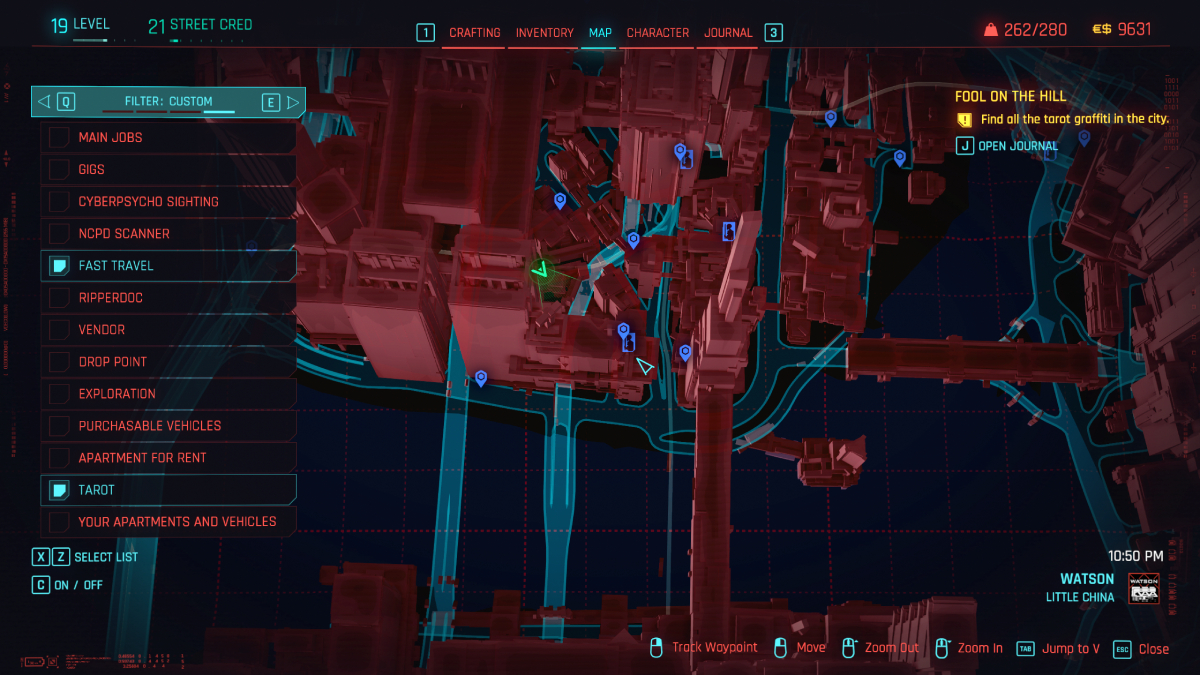This screenshot has width=1200, height=675.
Task: Click the green player position marker
Action: (542, 271)
